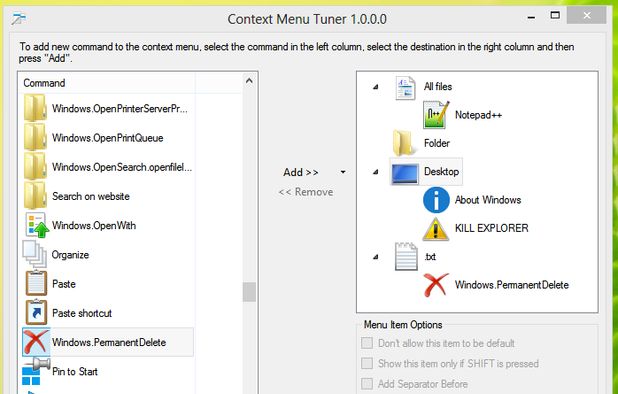Select KILL EXPLORER label in tree

coord(491,228)
